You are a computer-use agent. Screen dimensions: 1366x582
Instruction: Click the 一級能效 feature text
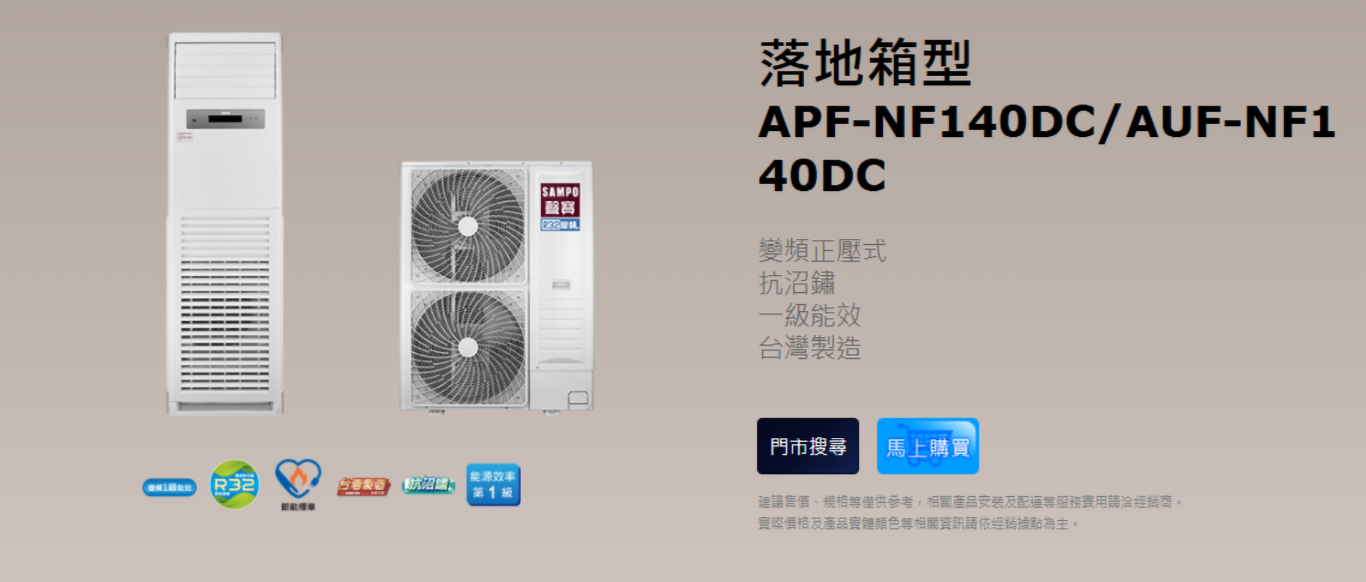click(810, 315)
